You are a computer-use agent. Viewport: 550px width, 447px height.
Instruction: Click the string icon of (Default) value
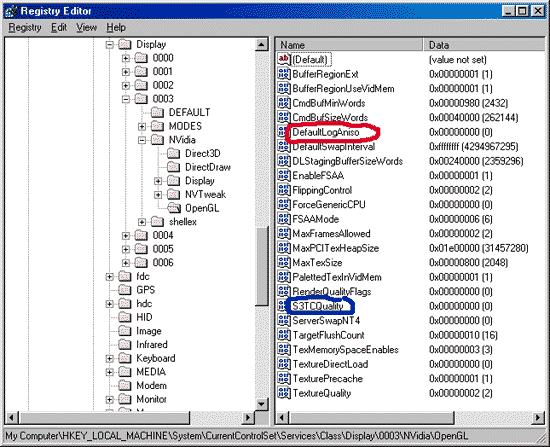284,59
